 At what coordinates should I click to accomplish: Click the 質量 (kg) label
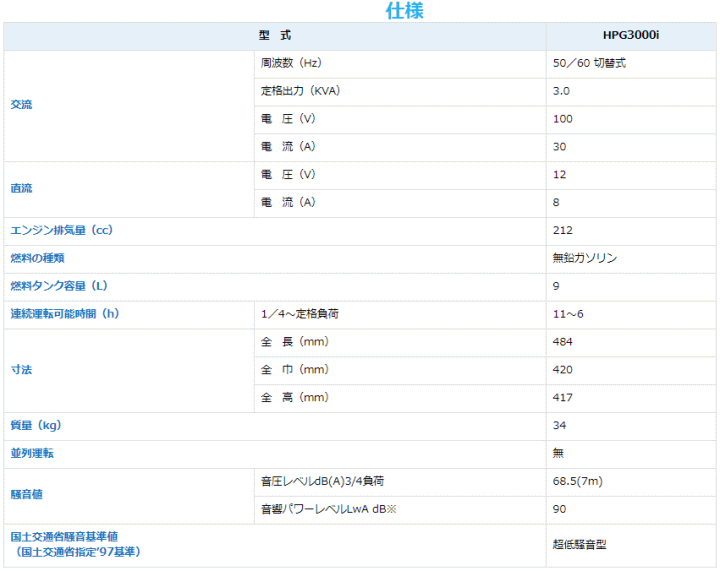pyautogui.click(x=36, y=425)
